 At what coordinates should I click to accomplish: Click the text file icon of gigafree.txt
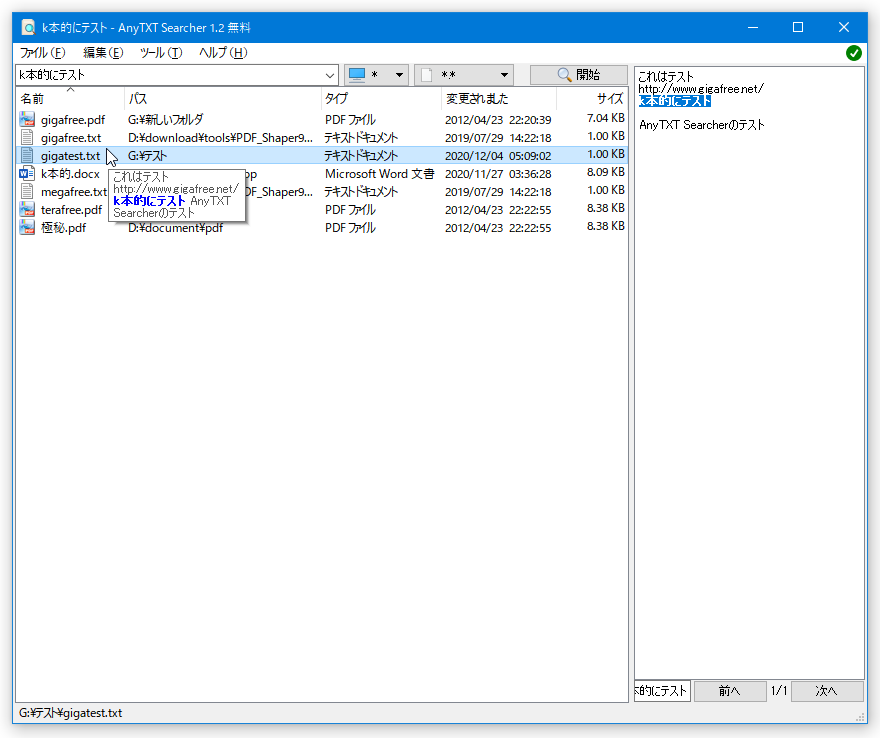coord(27,137)
